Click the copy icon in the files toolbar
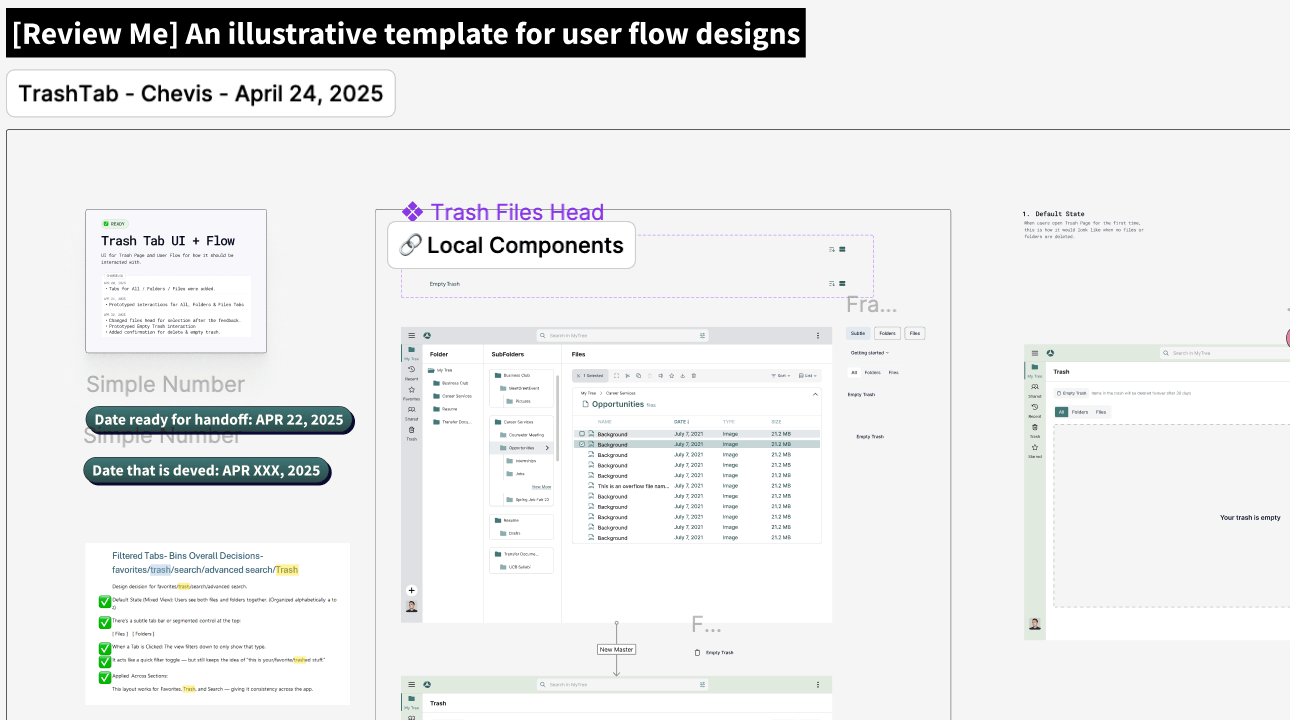Screen dimensions: 1290x720 [x=638, y=375]
